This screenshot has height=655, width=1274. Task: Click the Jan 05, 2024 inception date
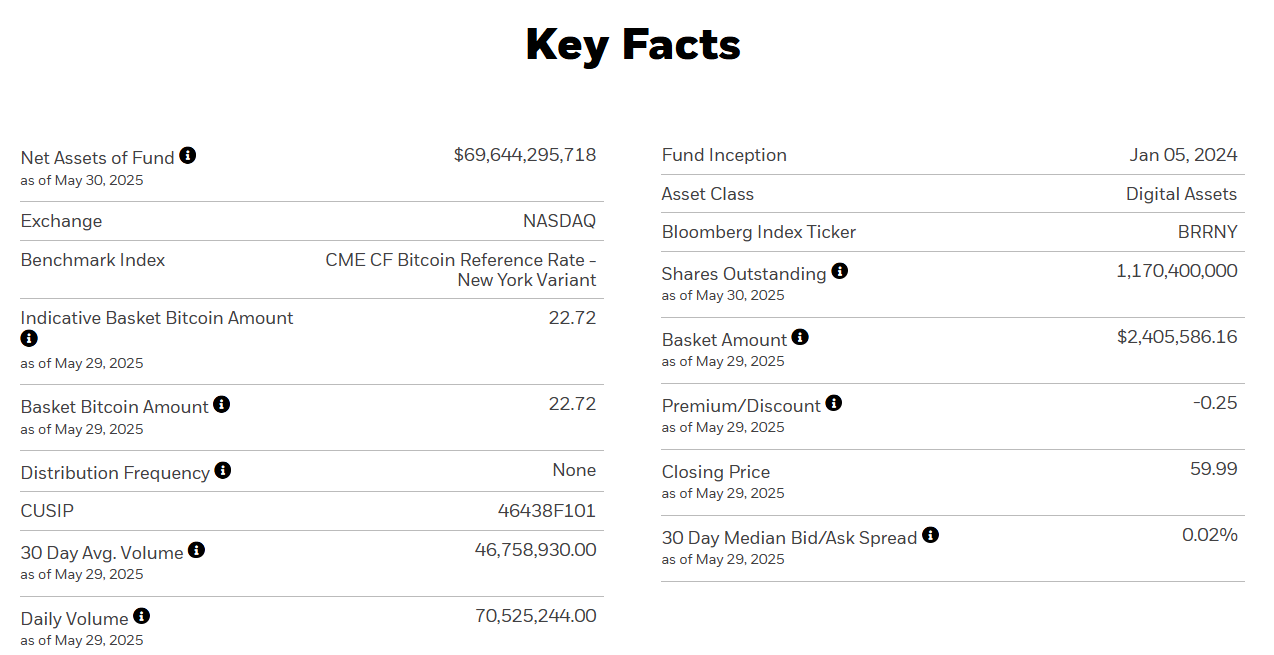(x=1183, y=155)
